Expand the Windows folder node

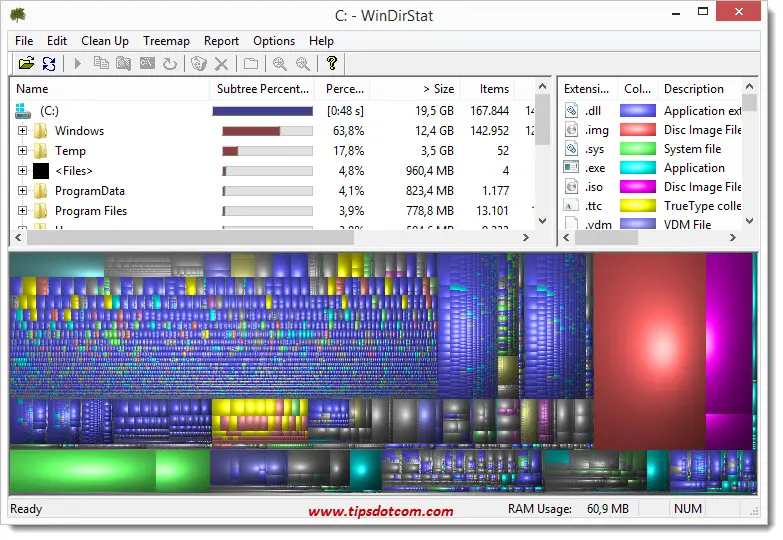click(x=22, y=131)
